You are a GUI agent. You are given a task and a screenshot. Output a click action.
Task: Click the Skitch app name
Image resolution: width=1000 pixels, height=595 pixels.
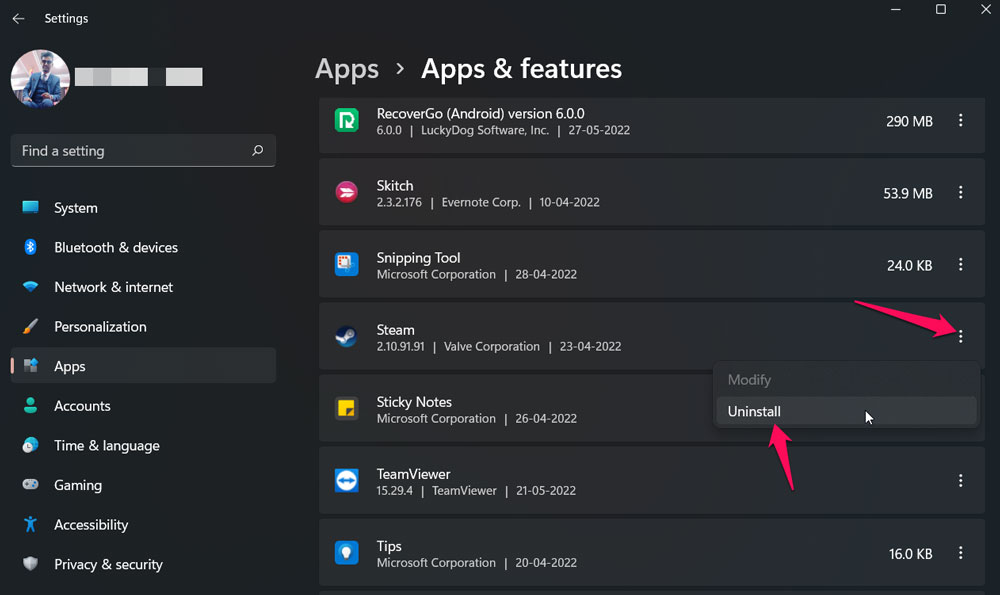[395, 186]
